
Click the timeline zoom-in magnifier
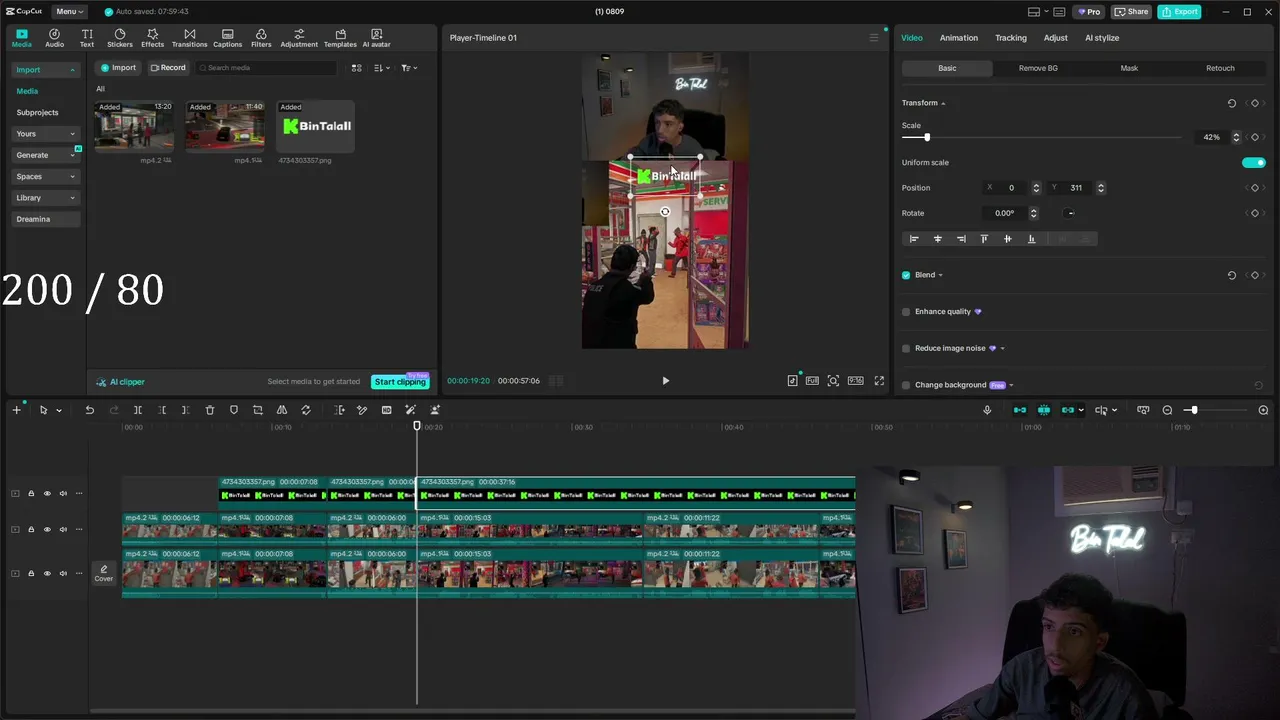(1263, 410)
